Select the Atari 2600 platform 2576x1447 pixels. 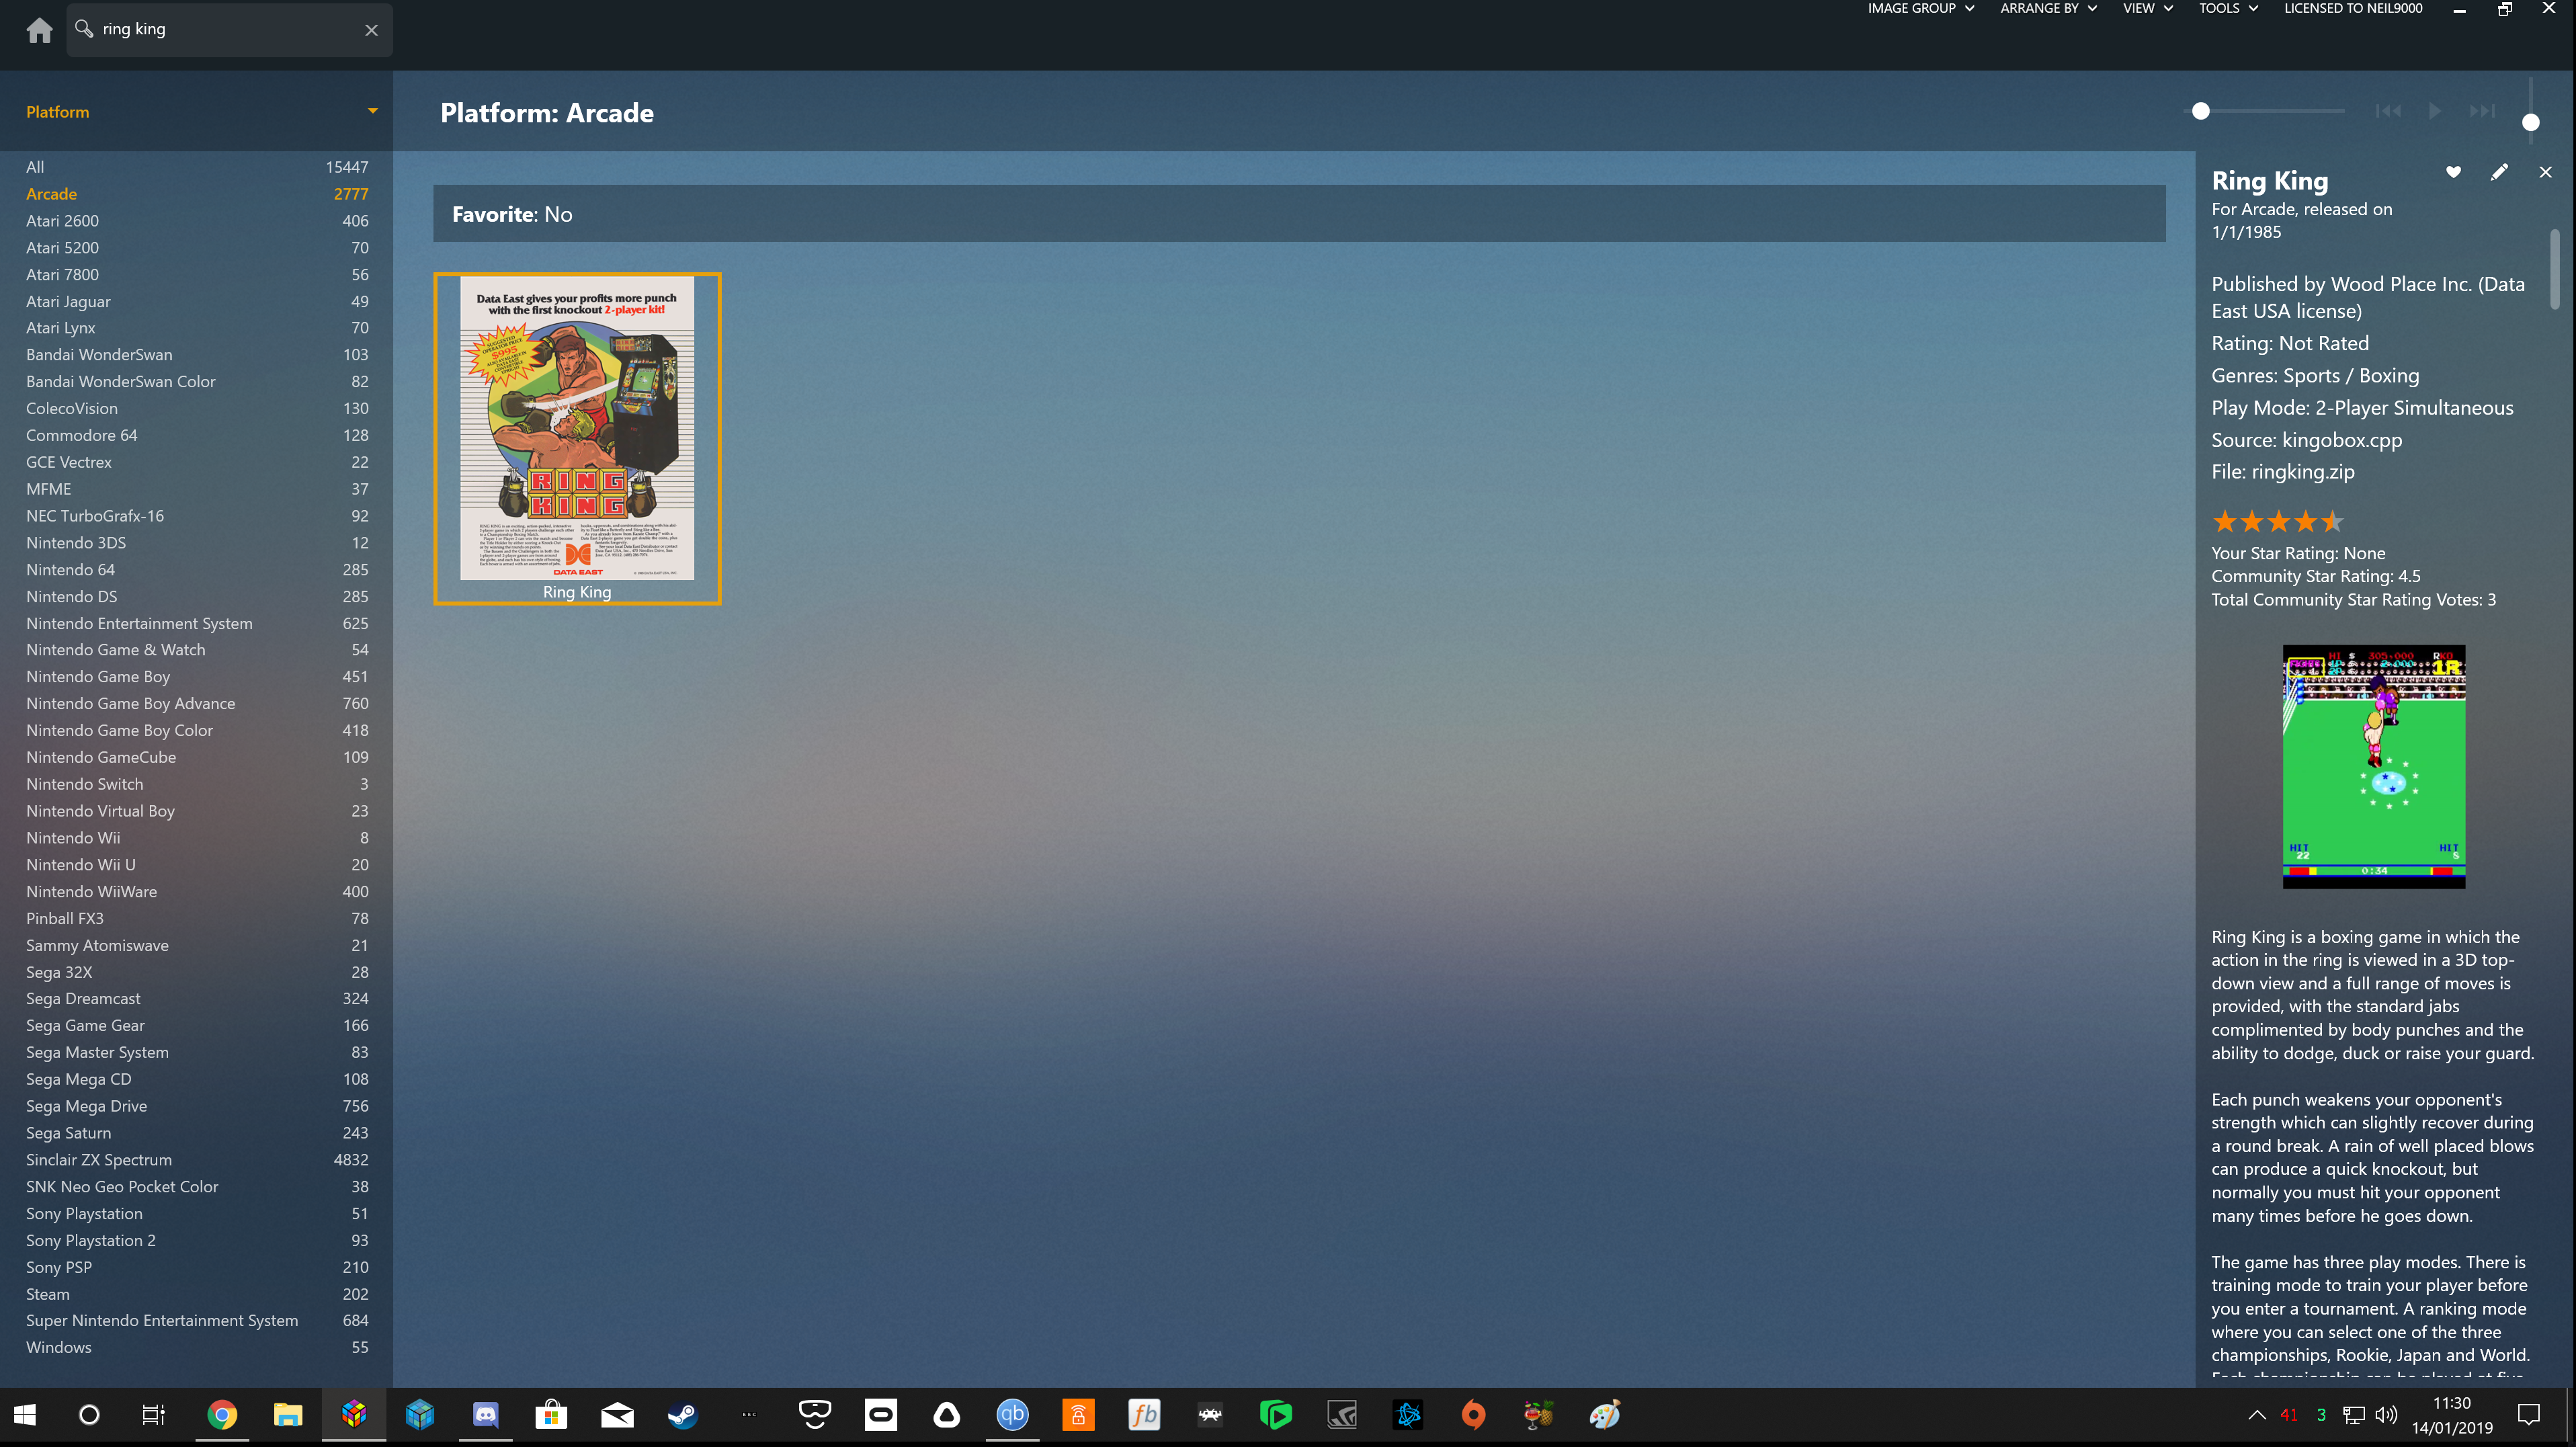click(197, 221)
